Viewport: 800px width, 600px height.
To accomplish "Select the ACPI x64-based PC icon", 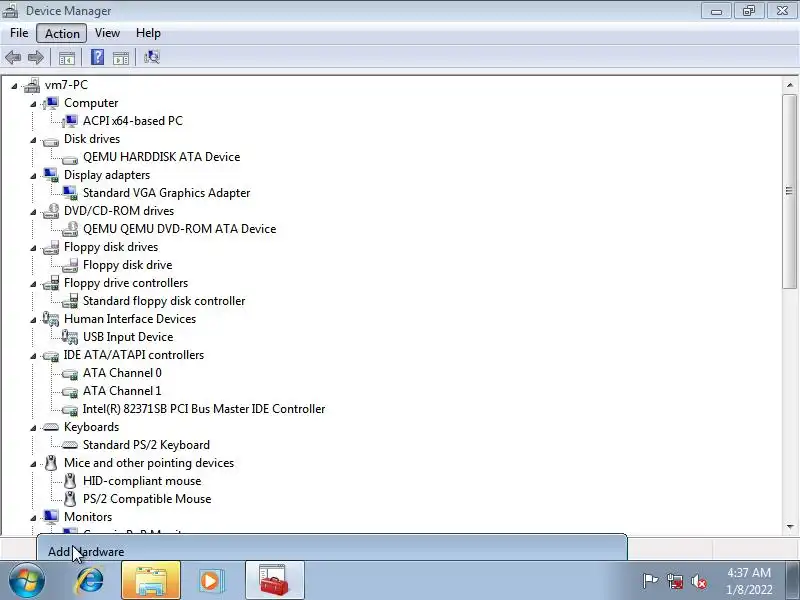I will [70, 121].
